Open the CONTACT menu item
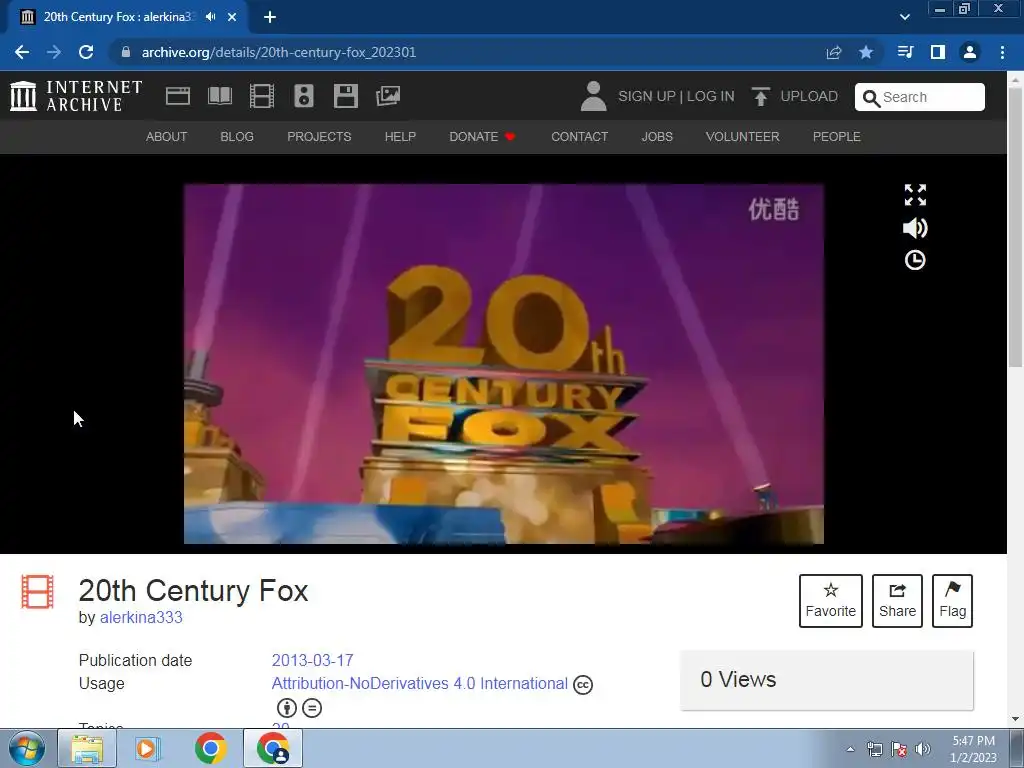The height and width of the screenshot is (768, 1024). (579, 136)
